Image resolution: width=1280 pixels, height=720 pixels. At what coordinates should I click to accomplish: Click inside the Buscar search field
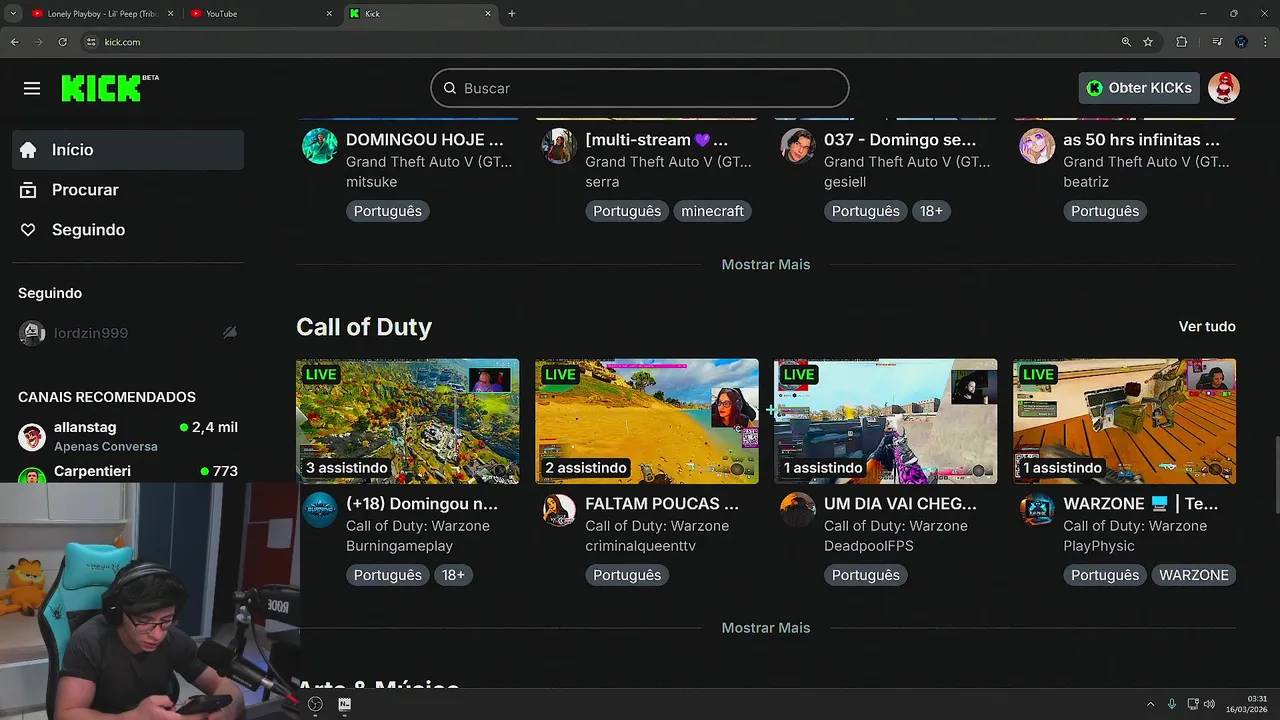(x=640, y=88)
